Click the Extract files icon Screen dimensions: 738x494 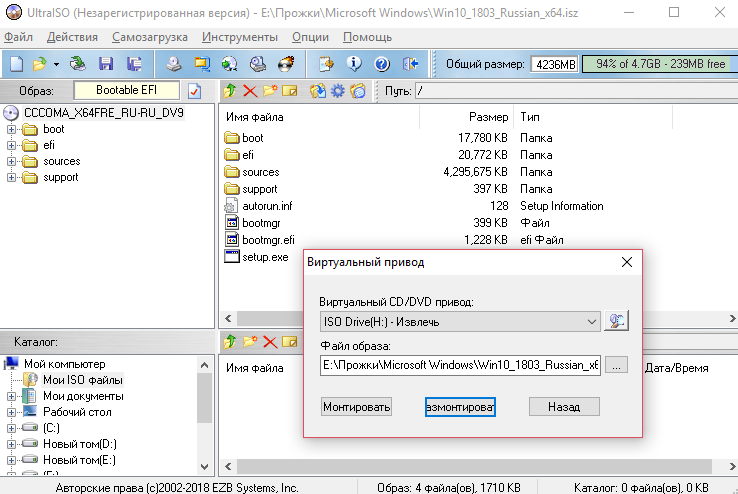(318, 91)
